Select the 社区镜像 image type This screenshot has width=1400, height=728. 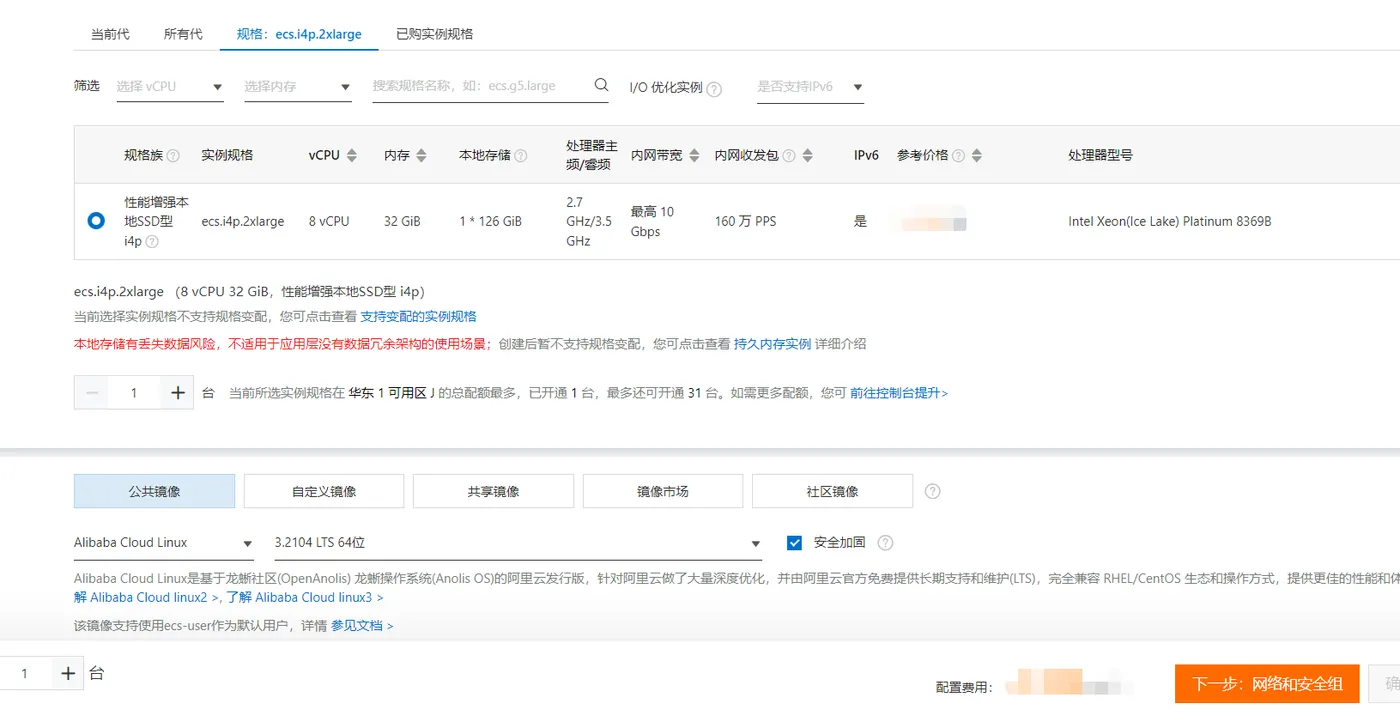(x=832, y=491)
